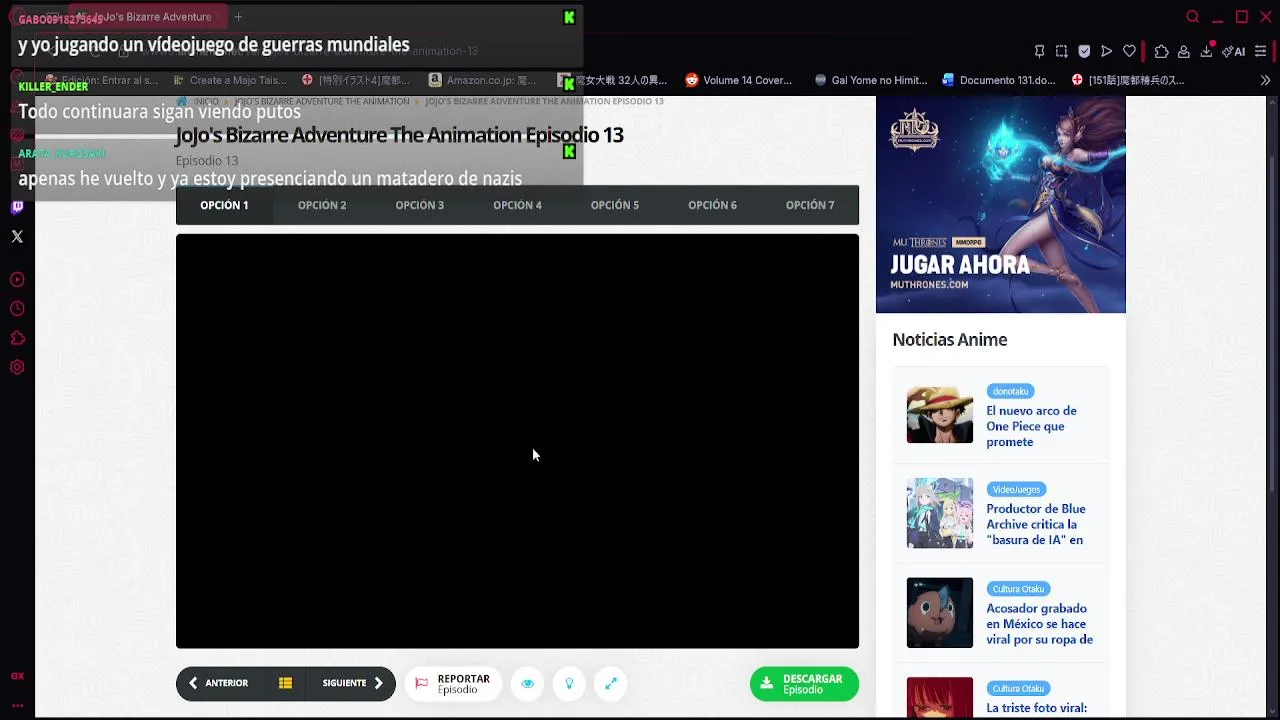
Task: Open the sidebar three-dots menu
Action: 17,705
